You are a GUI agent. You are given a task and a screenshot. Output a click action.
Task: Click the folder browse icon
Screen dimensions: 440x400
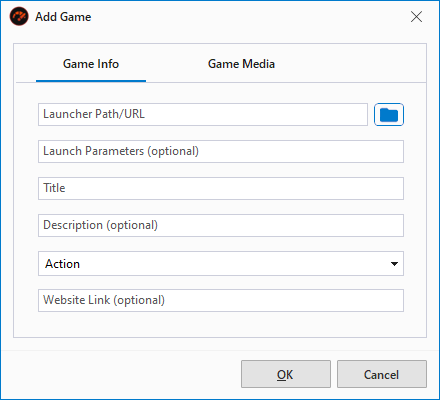pos(389,115)
